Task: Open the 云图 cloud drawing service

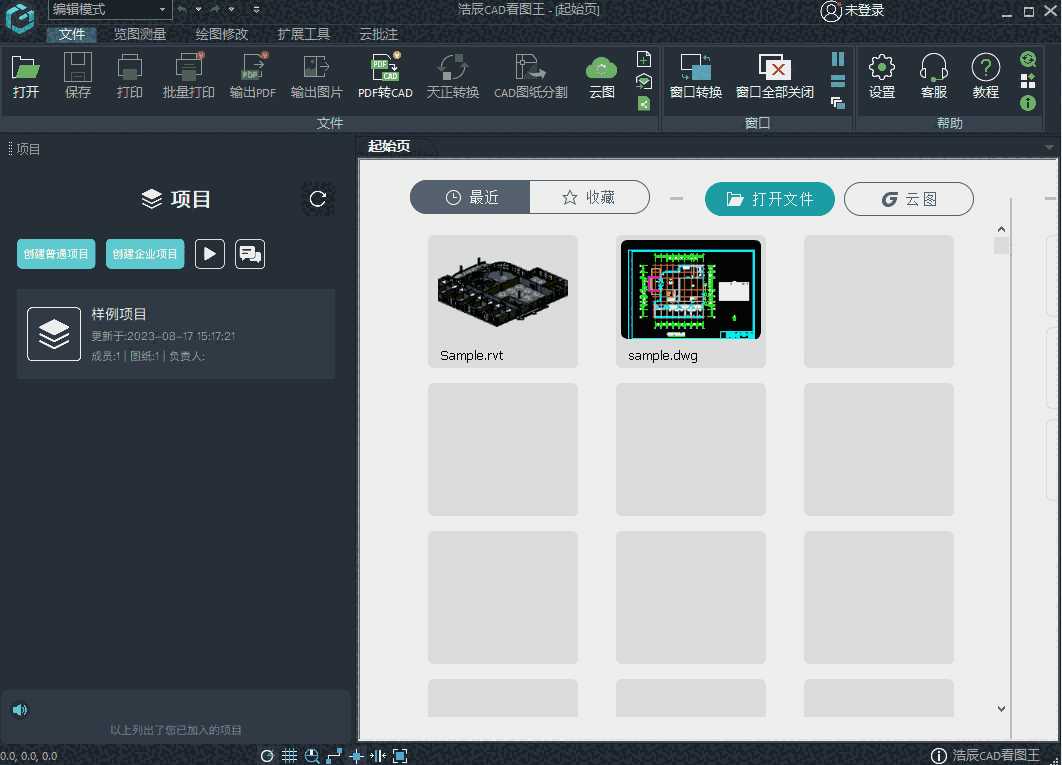Action: [x=601, y=75]
